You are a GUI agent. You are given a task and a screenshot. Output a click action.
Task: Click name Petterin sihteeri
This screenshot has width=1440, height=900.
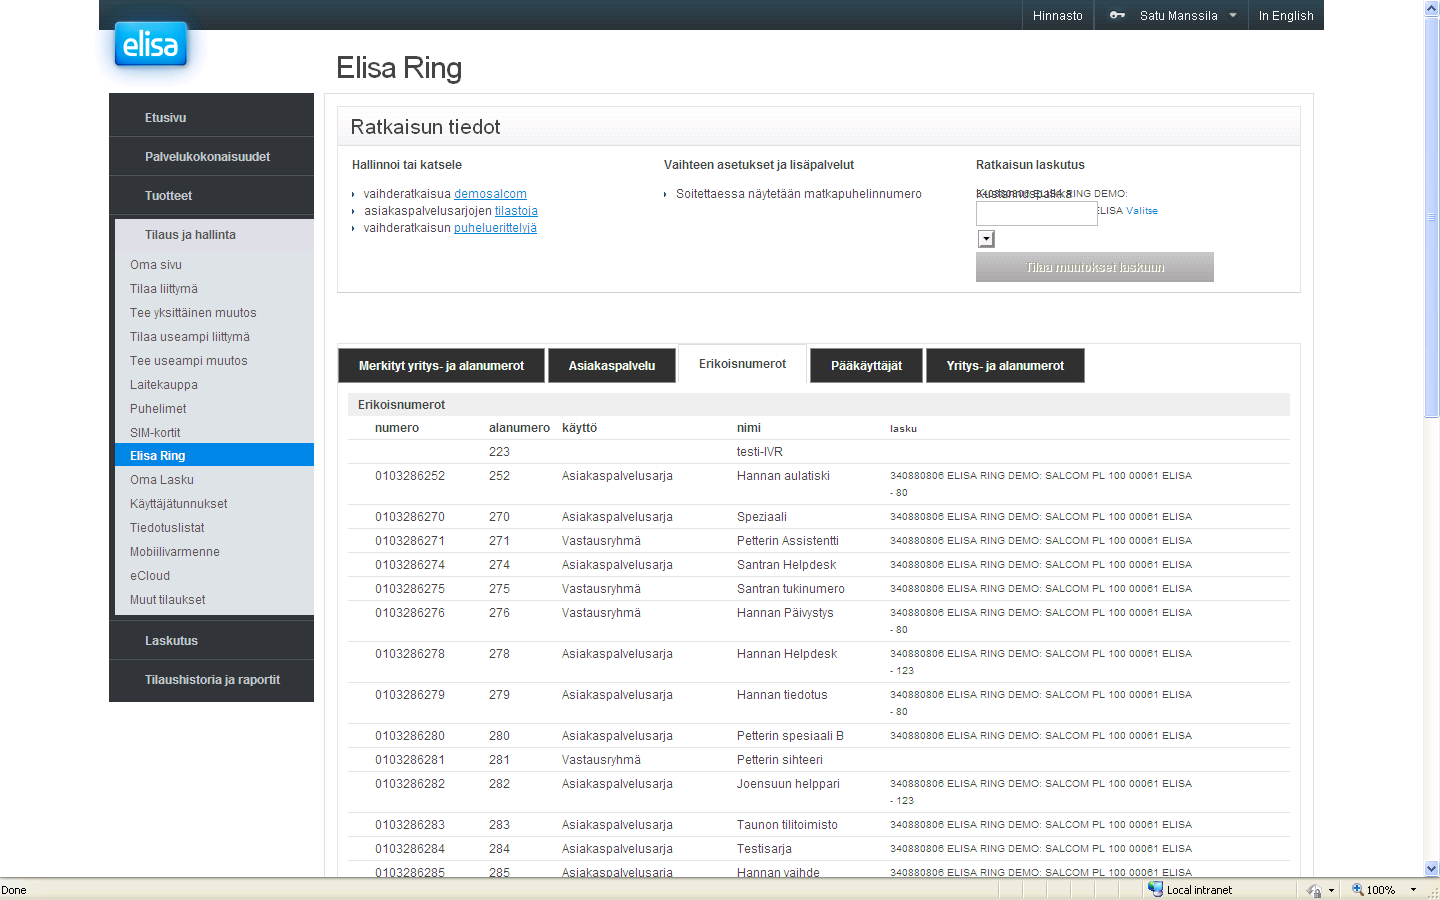click(780, 760)
